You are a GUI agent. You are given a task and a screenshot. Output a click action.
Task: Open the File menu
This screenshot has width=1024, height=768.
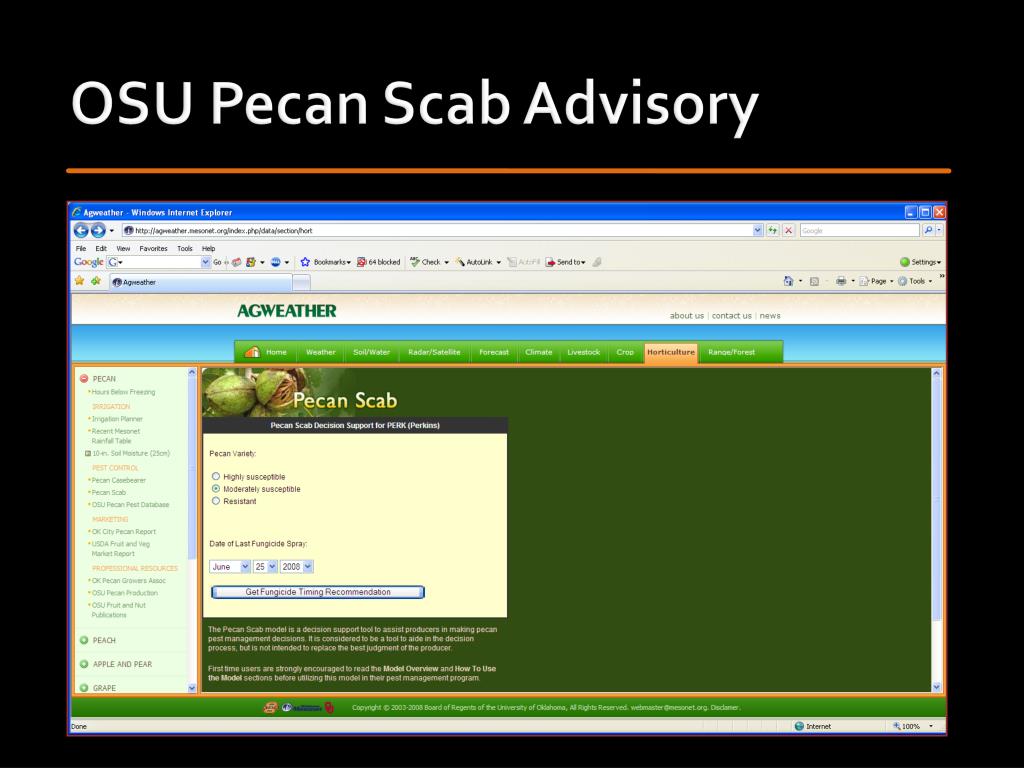pyautogui.click(x=81, y=248)
